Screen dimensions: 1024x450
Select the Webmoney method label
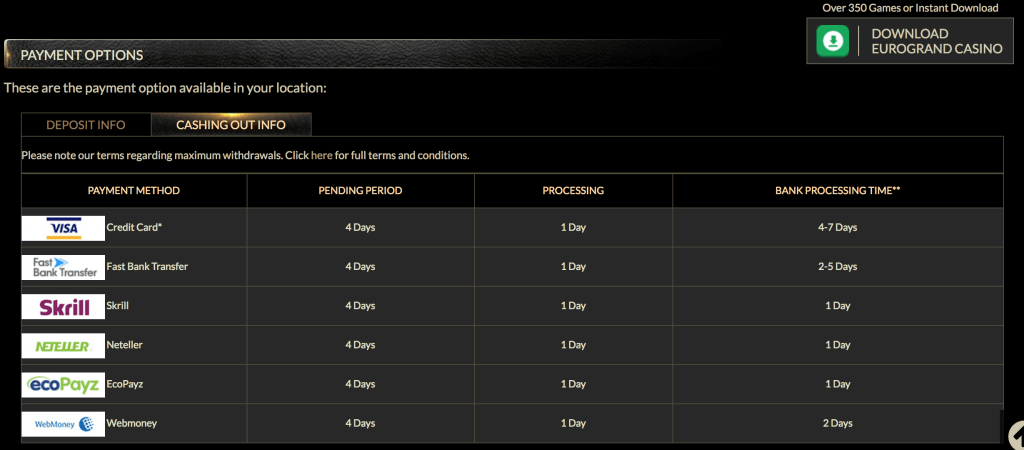131,423
